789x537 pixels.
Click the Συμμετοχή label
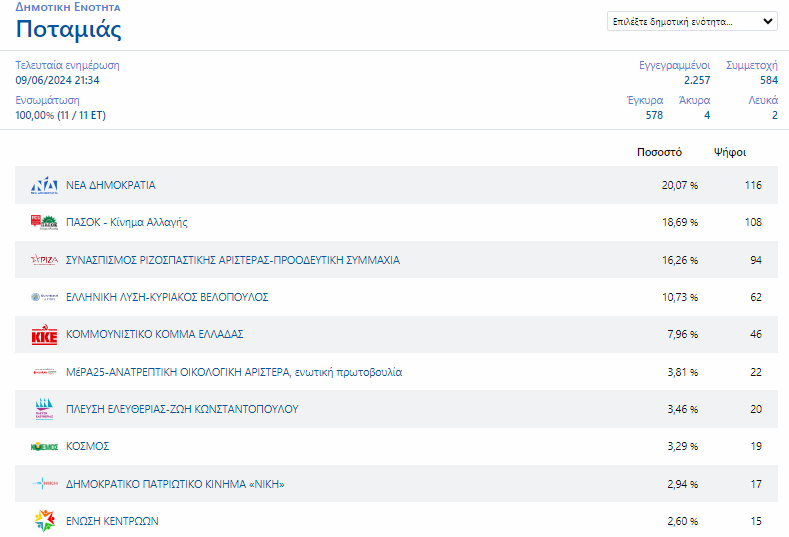pyautogui.click(x=752, y=65)
